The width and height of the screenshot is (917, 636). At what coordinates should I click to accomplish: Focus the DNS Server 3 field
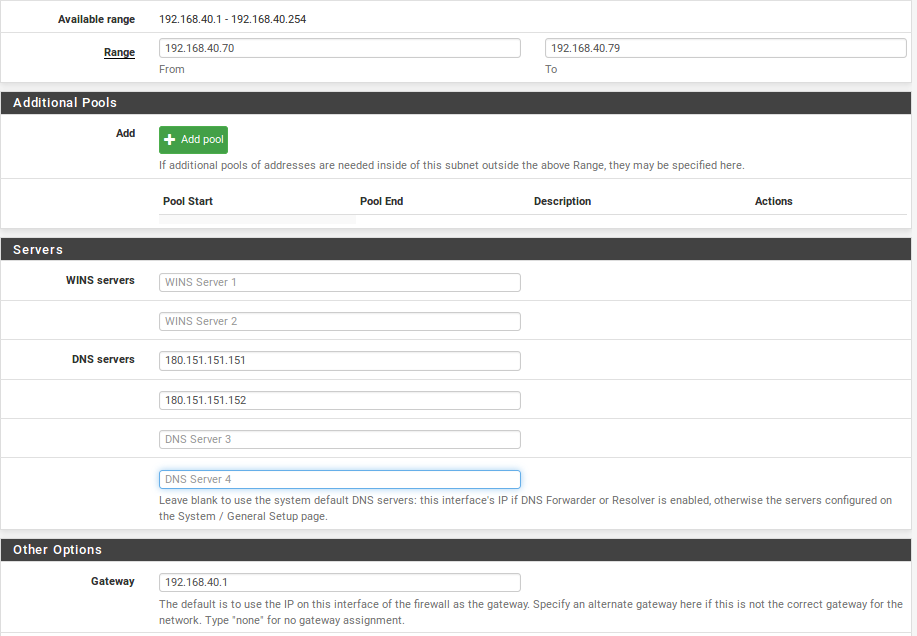click(x=340, y=440)
